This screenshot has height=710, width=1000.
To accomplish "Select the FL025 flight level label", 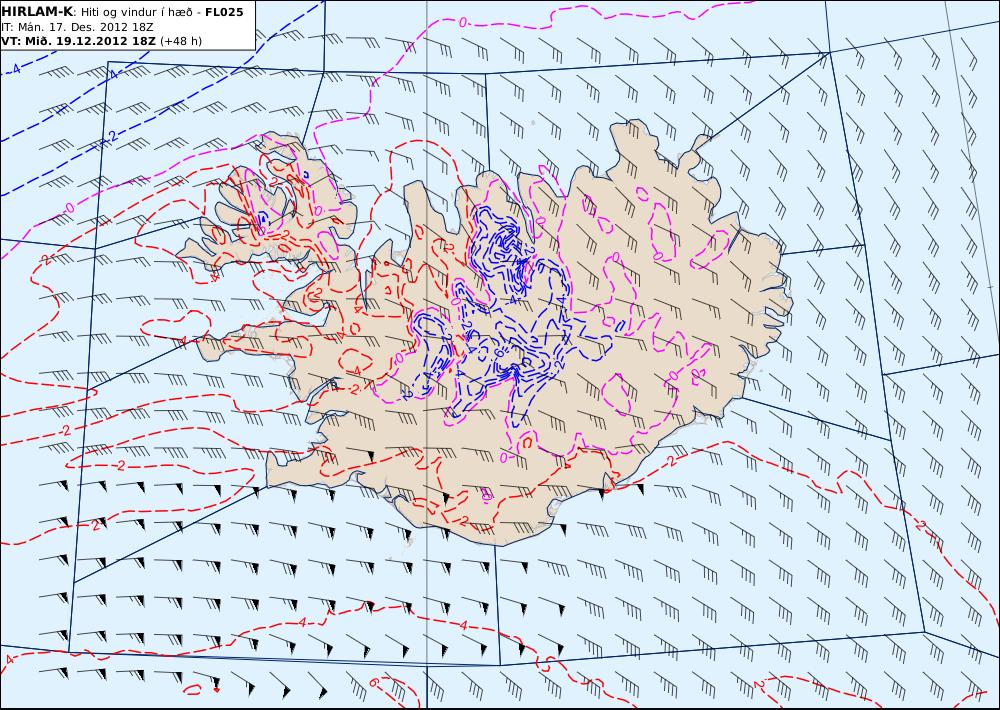I will tap(224, 12).
